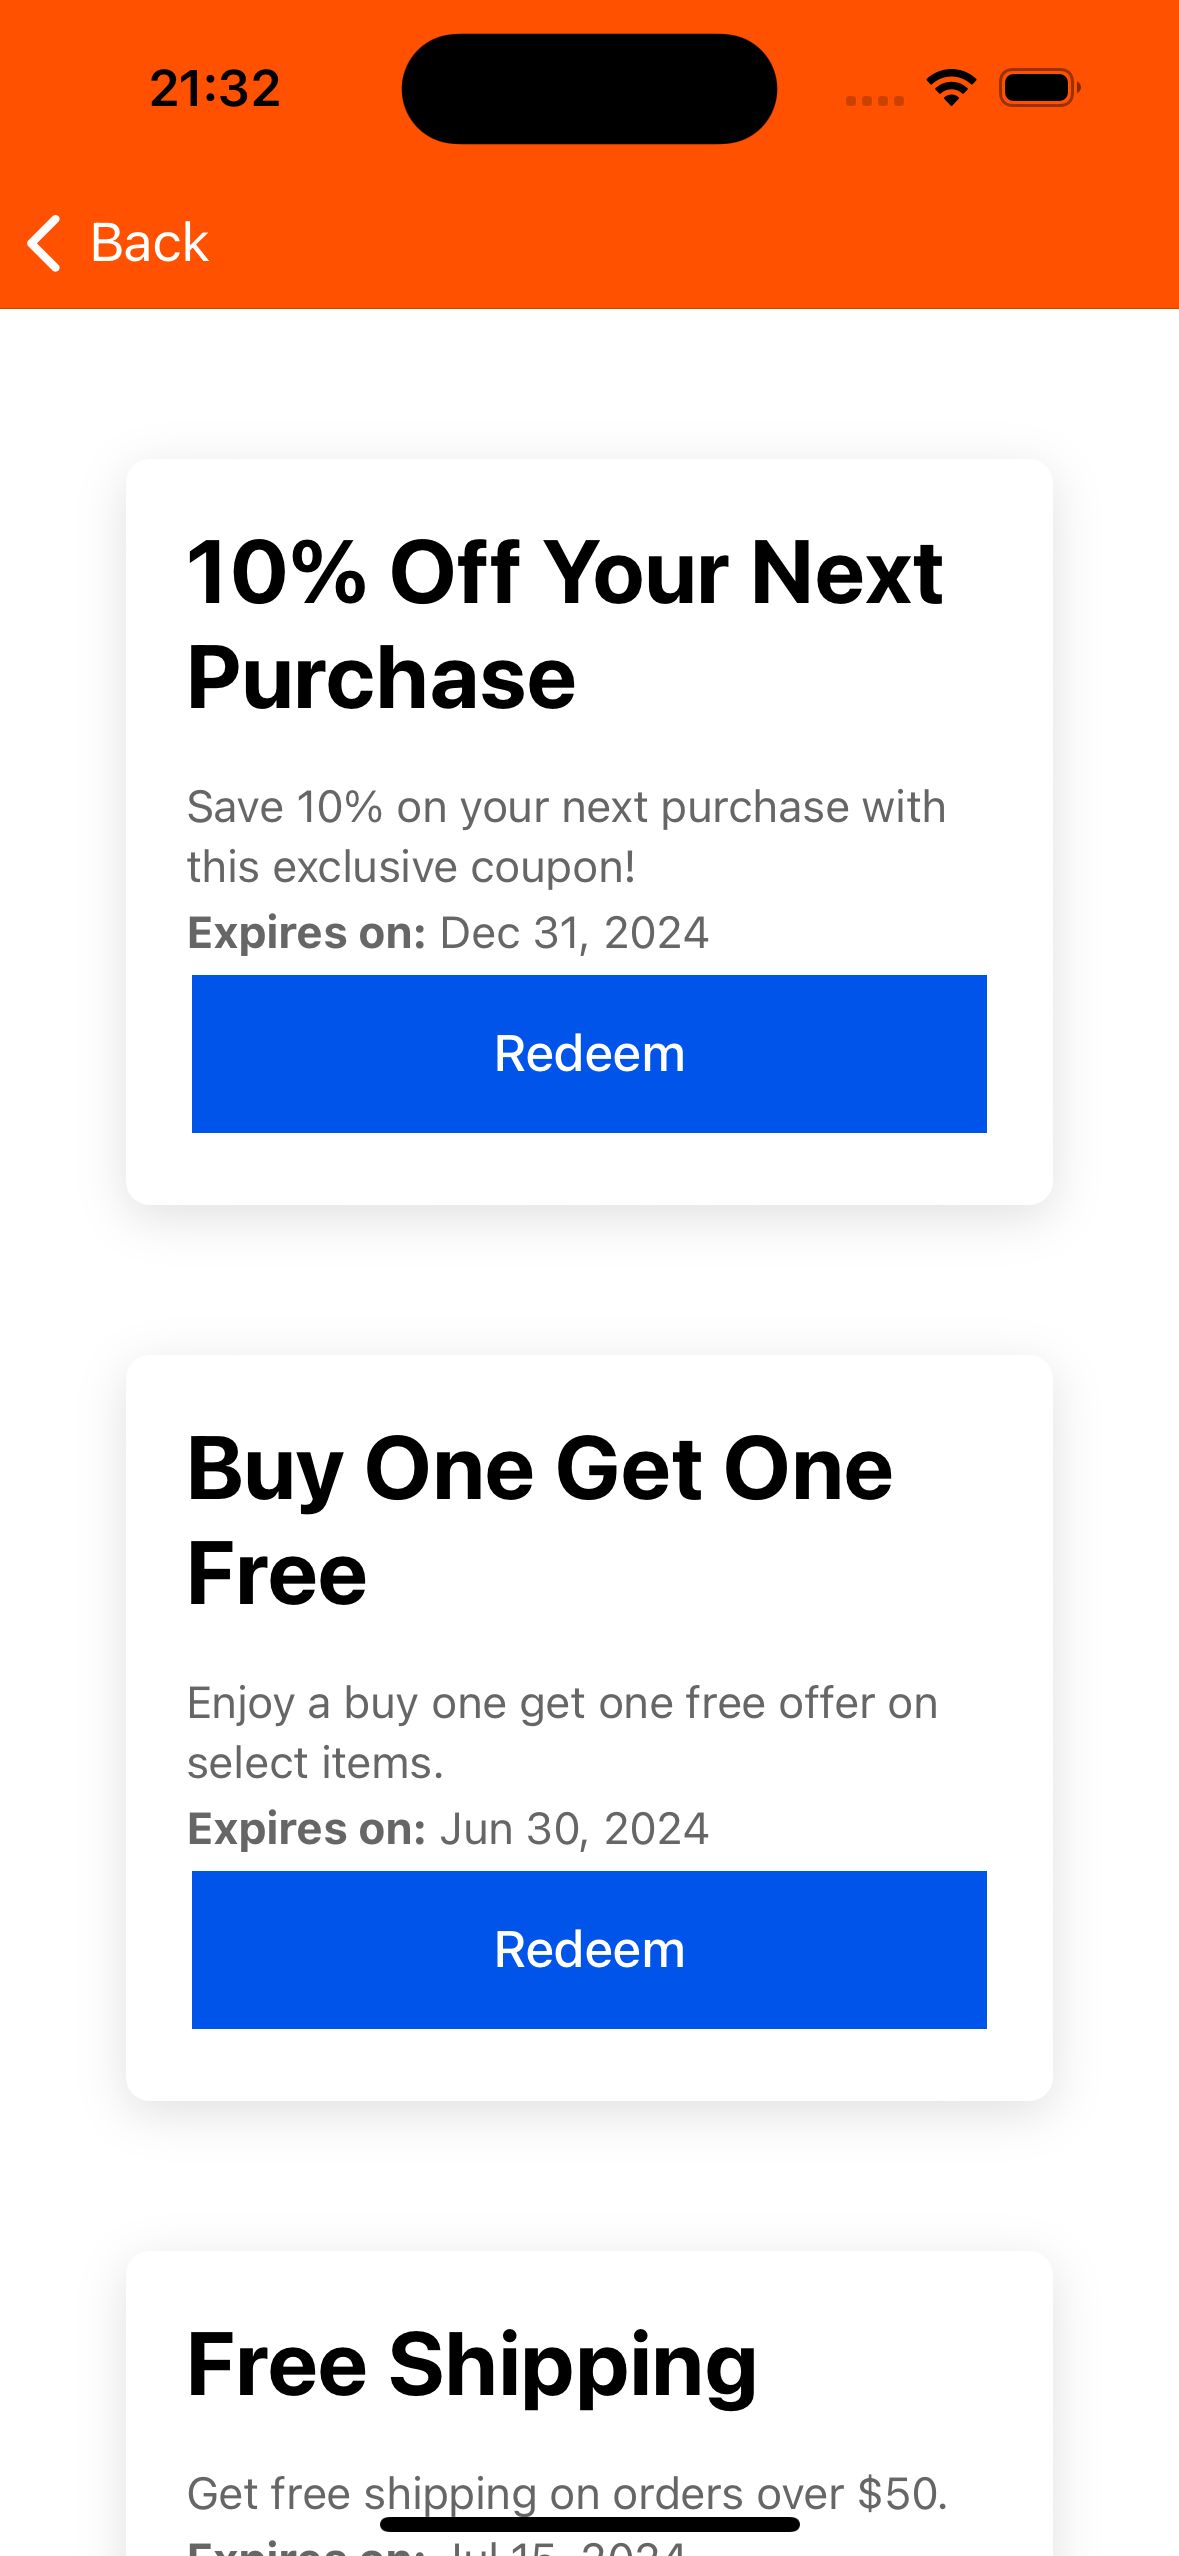
Task: Tap the Jun 30, 2024 expiry line
Action: [x=448, y=1829]
